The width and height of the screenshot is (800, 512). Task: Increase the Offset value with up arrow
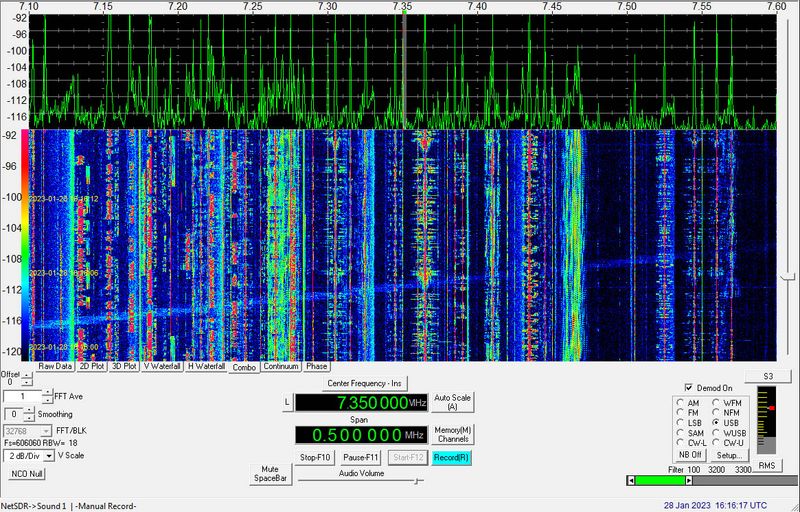(27, 376)
